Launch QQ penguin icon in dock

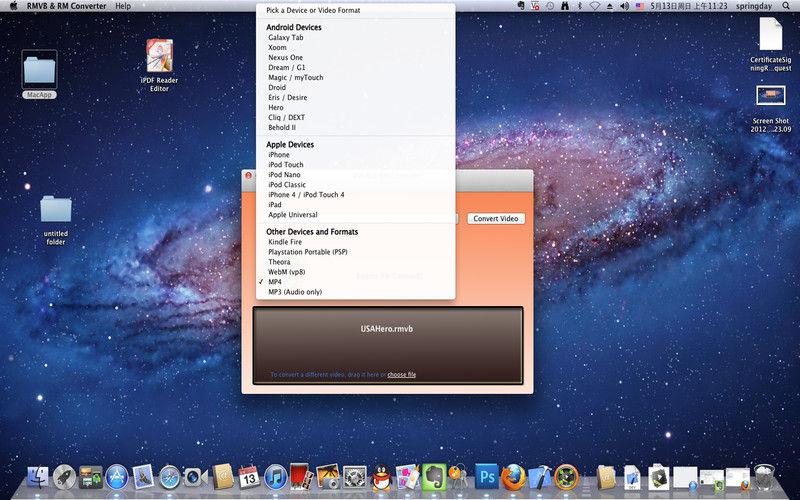click(381, 478)
